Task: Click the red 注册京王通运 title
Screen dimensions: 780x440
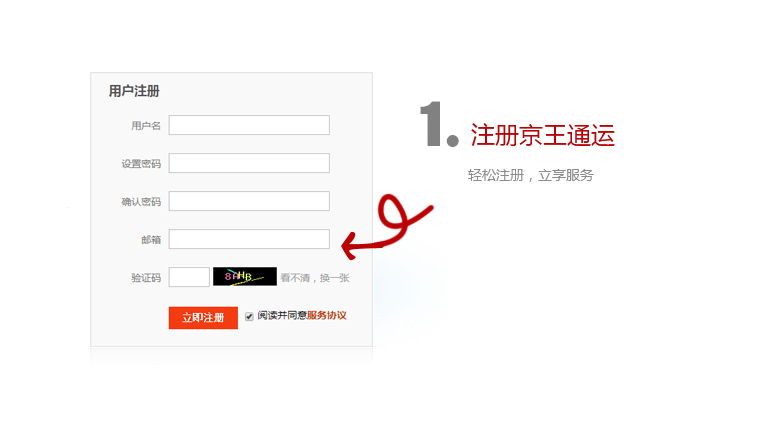Action: 543,135
